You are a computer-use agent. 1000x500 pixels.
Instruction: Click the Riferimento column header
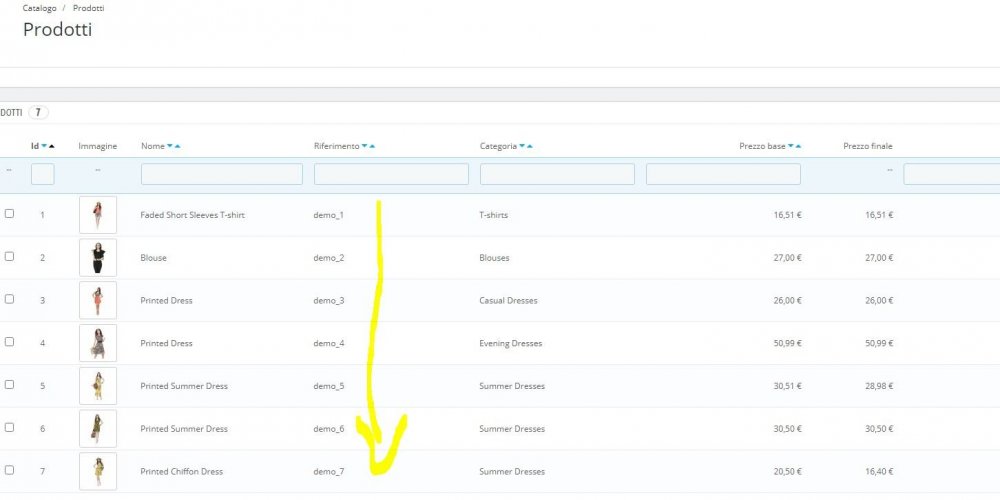pyautogui.click(x=337, y=147)
